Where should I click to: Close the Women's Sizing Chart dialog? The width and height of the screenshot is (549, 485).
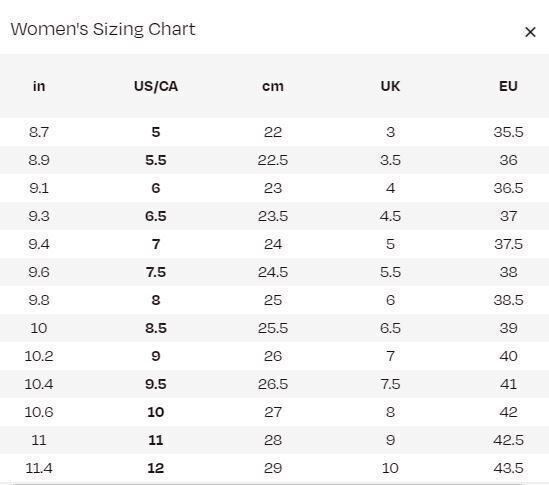click(x=530, y=32)
